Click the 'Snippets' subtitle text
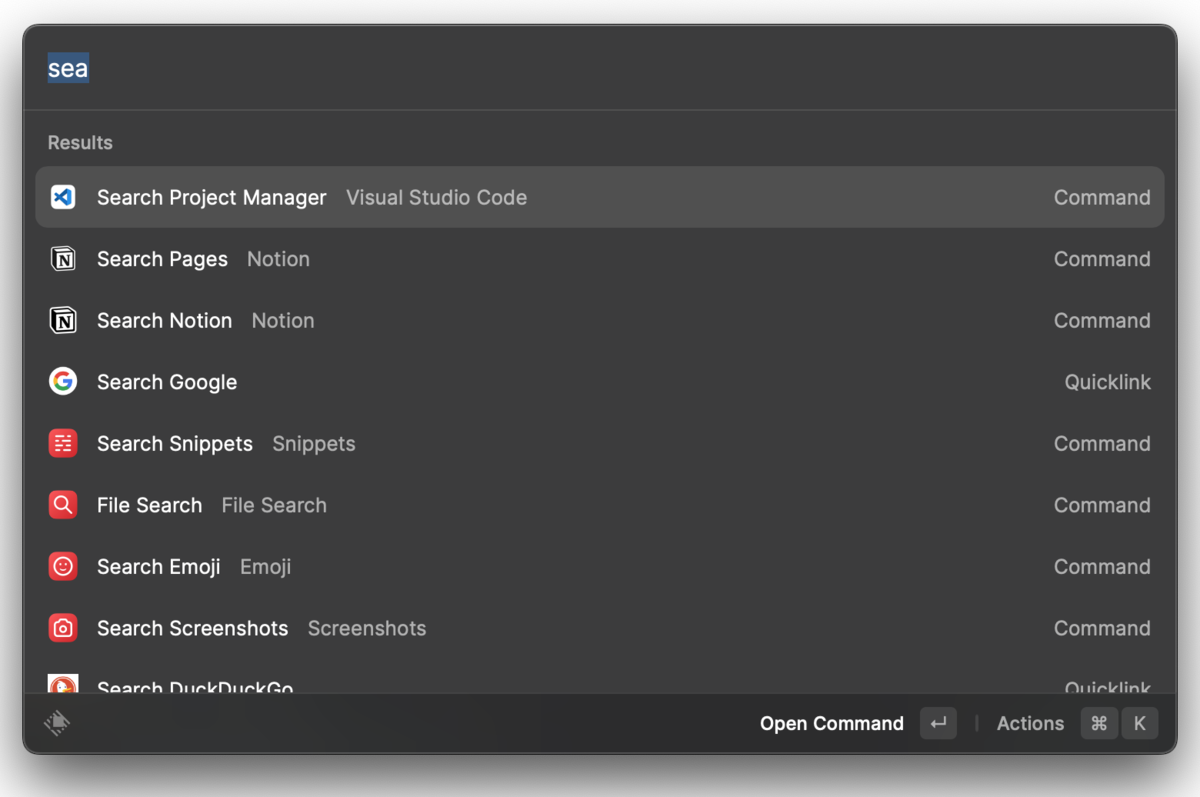The width and height of the screenshot is (1200, 797). tap(314, 443)
